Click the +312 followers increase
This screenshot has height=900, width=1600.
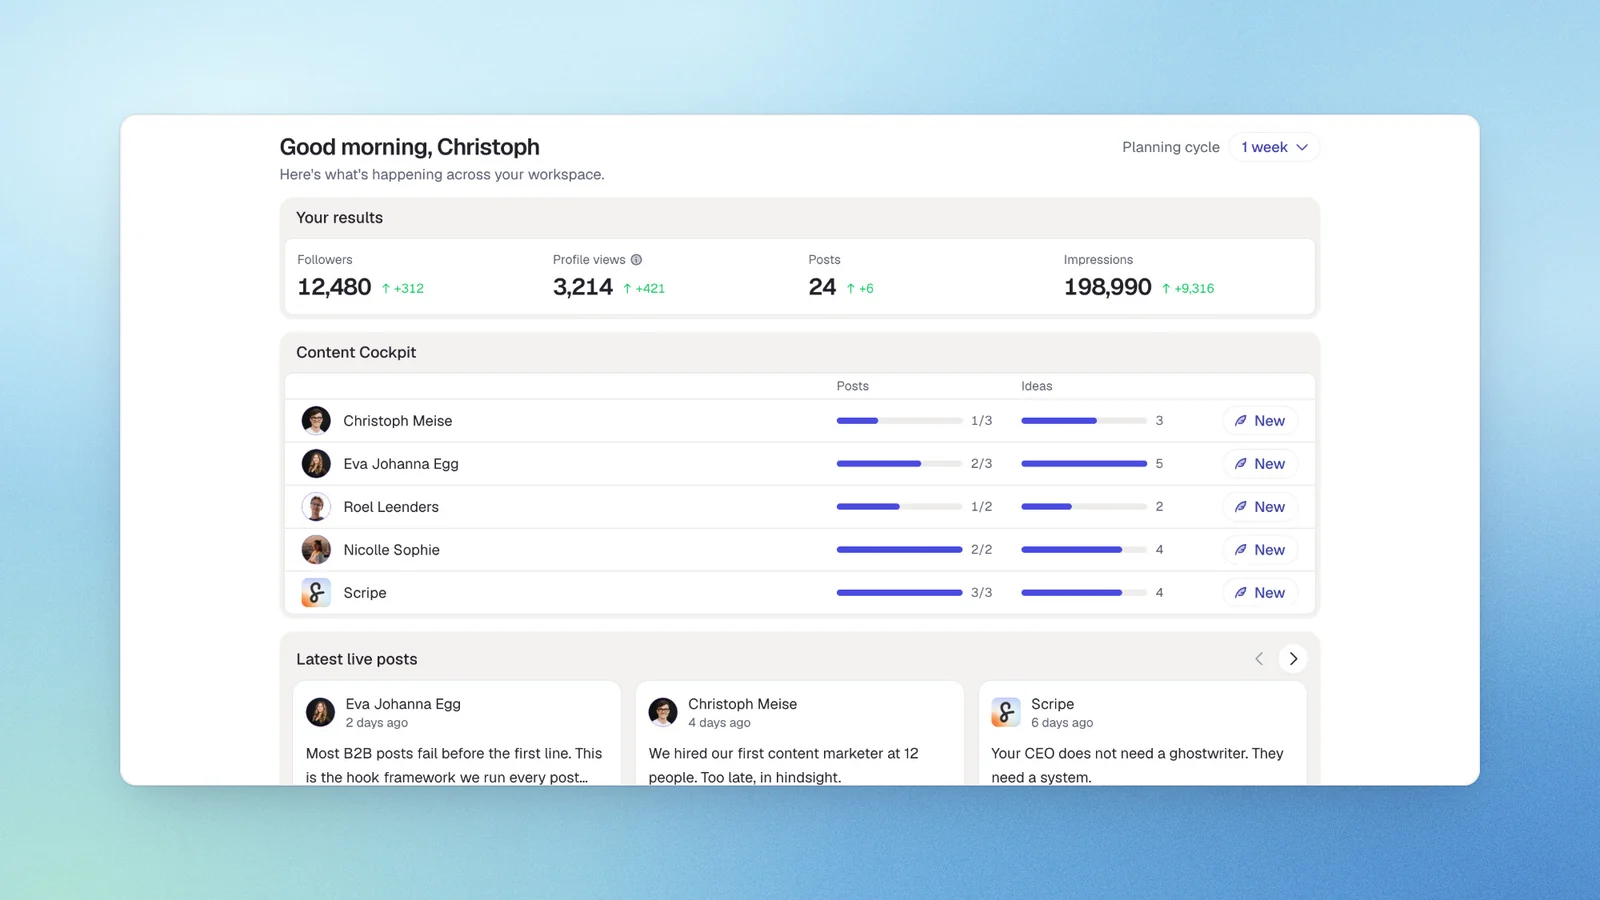tap(402, 288)
